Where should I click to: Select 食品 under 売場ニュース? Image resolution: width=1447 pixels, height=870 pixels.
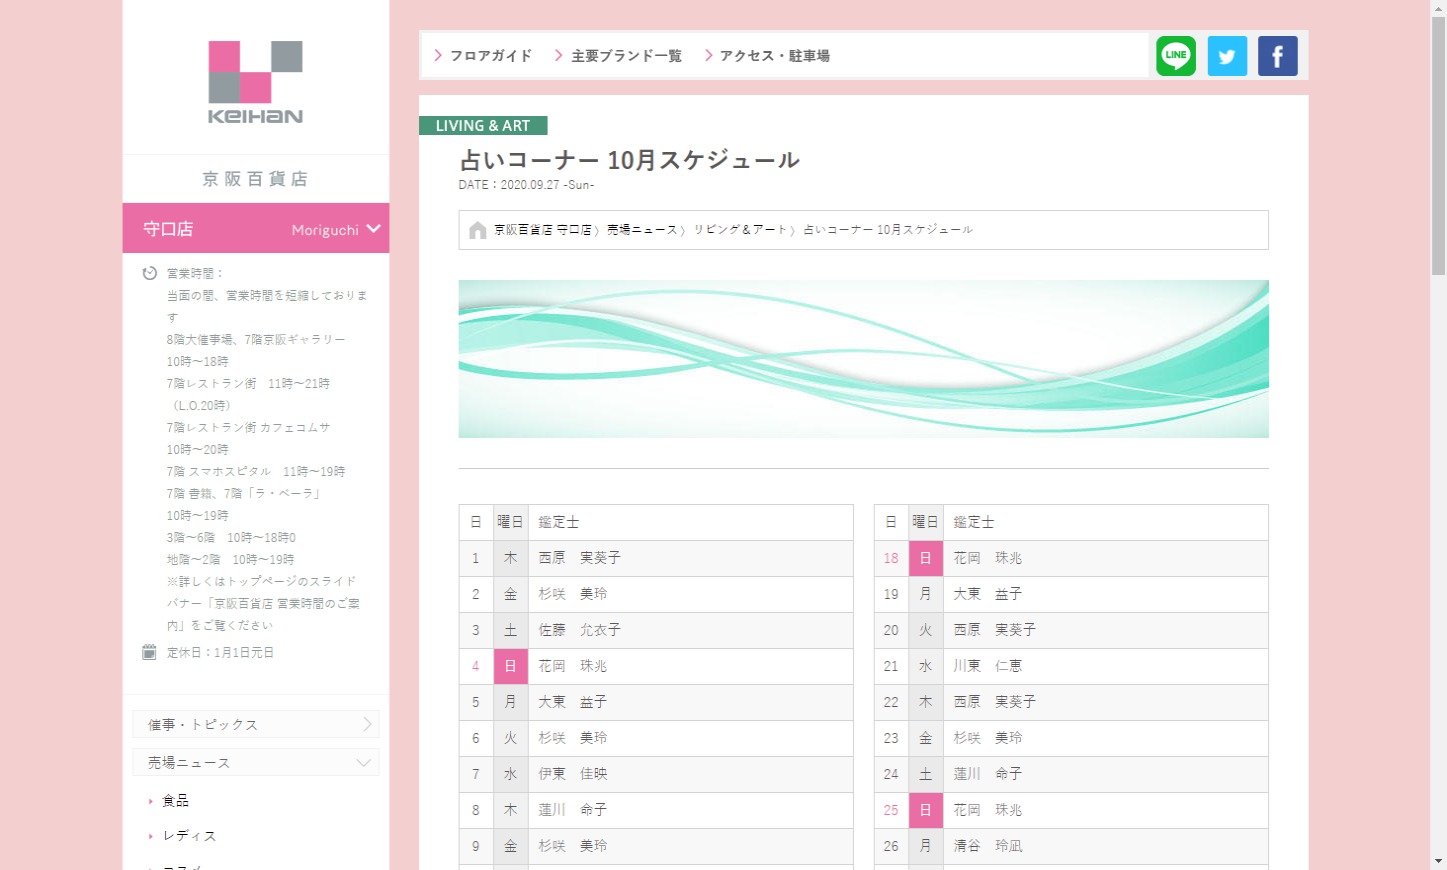(x=176, y=800)
